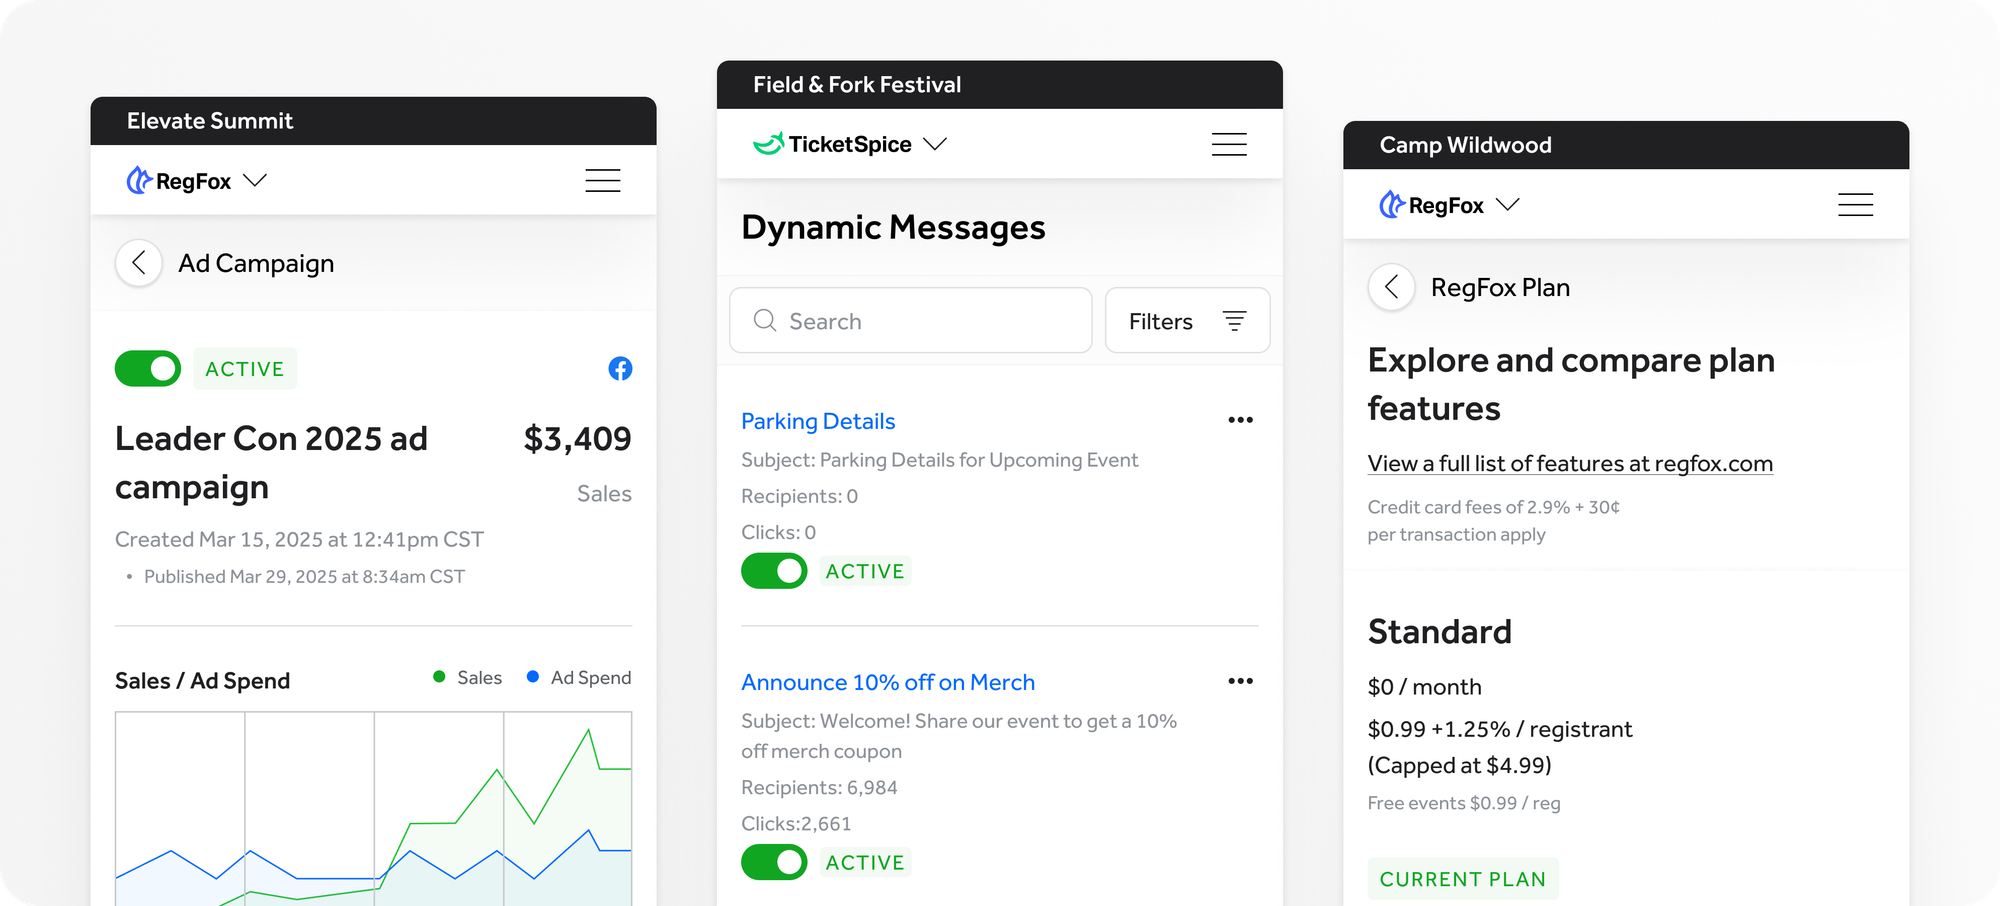Open the Parking Details message link
This screenshot has height=906, width=2000.
click(x=818, y=421)
